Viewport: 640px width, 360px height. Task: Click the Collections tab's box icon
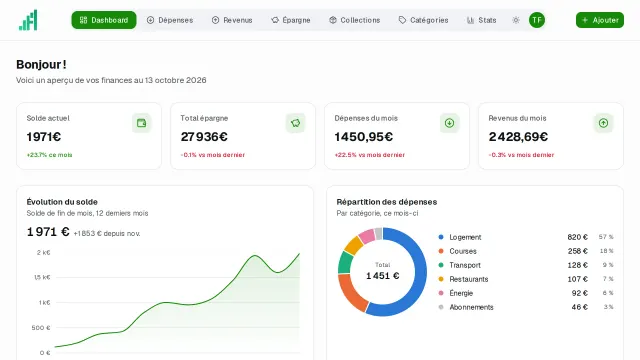pos(333,20)
